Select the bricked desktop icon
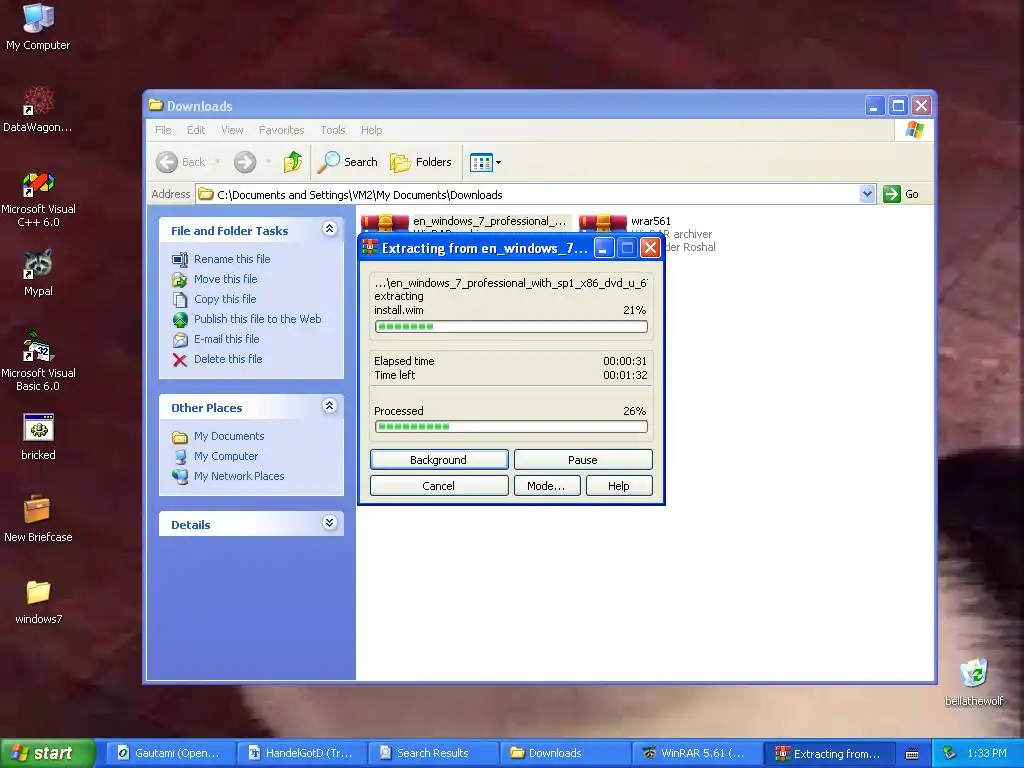This screenshot has width=1024, height=768. click(x=38, y=437)
